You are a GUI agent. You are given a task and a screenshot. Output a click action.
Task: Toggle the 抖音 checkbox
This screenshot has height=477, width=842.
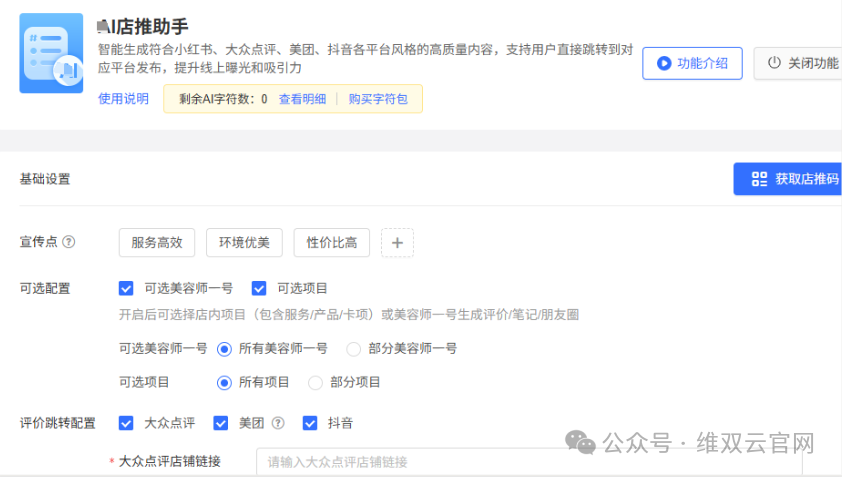310,423
